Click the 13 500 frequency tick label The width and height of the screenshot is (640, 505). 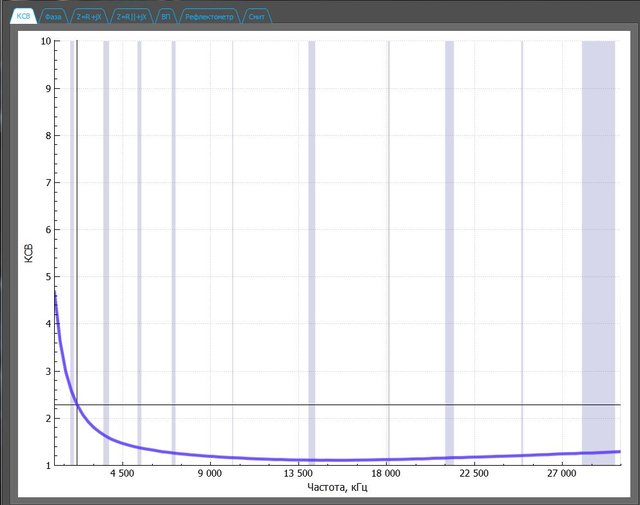point(300,473)
